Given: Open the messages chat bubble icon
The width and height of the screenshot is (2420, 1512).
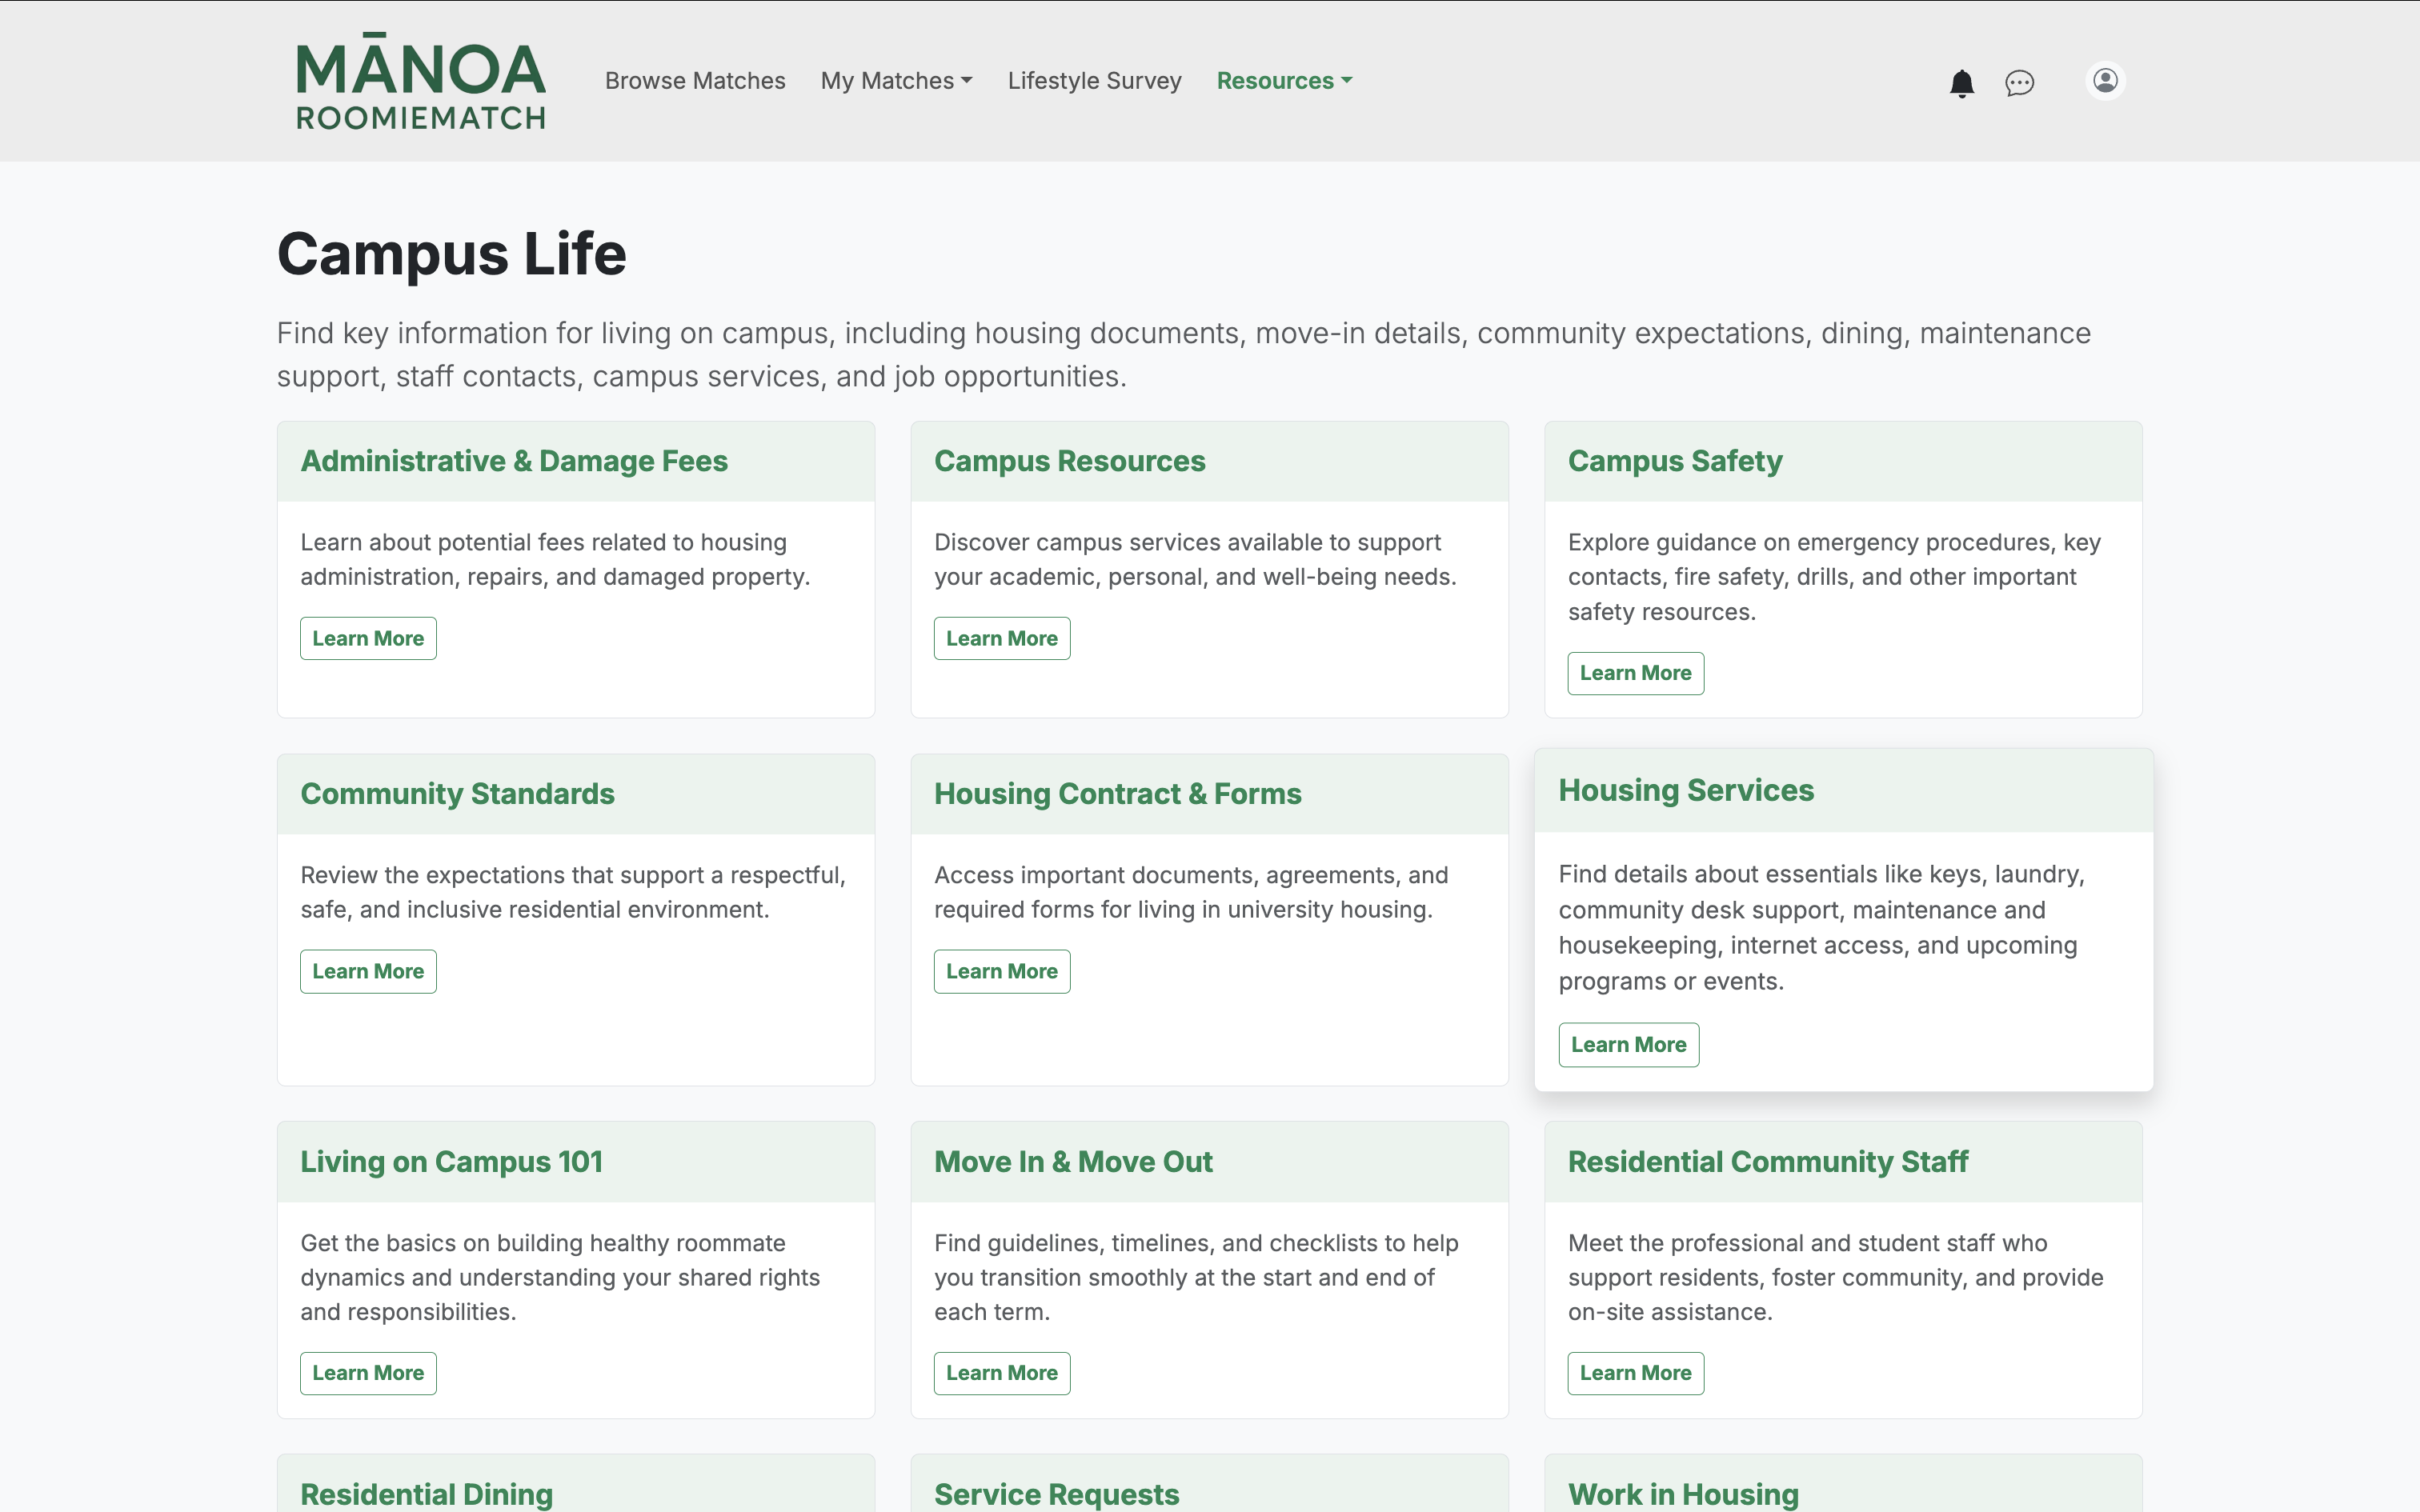Looking at the screenshot, I should (2019, 82).
